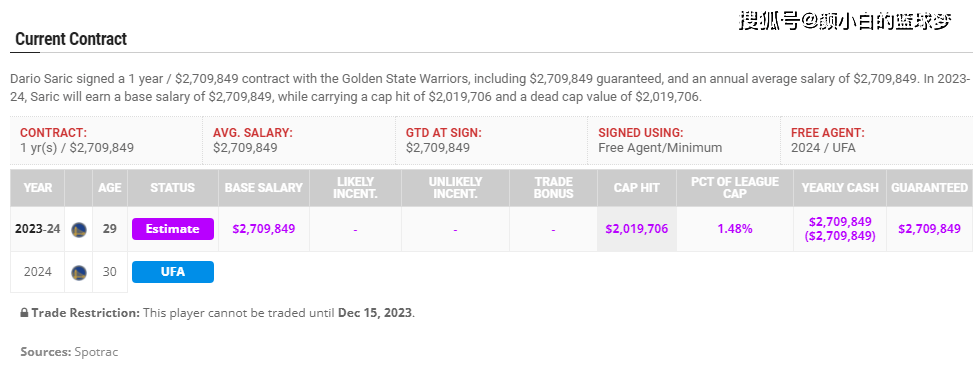Click the Warriors logo in 2023-24 row
Viewport: 973px width, 374px height.
coord(79,229)
